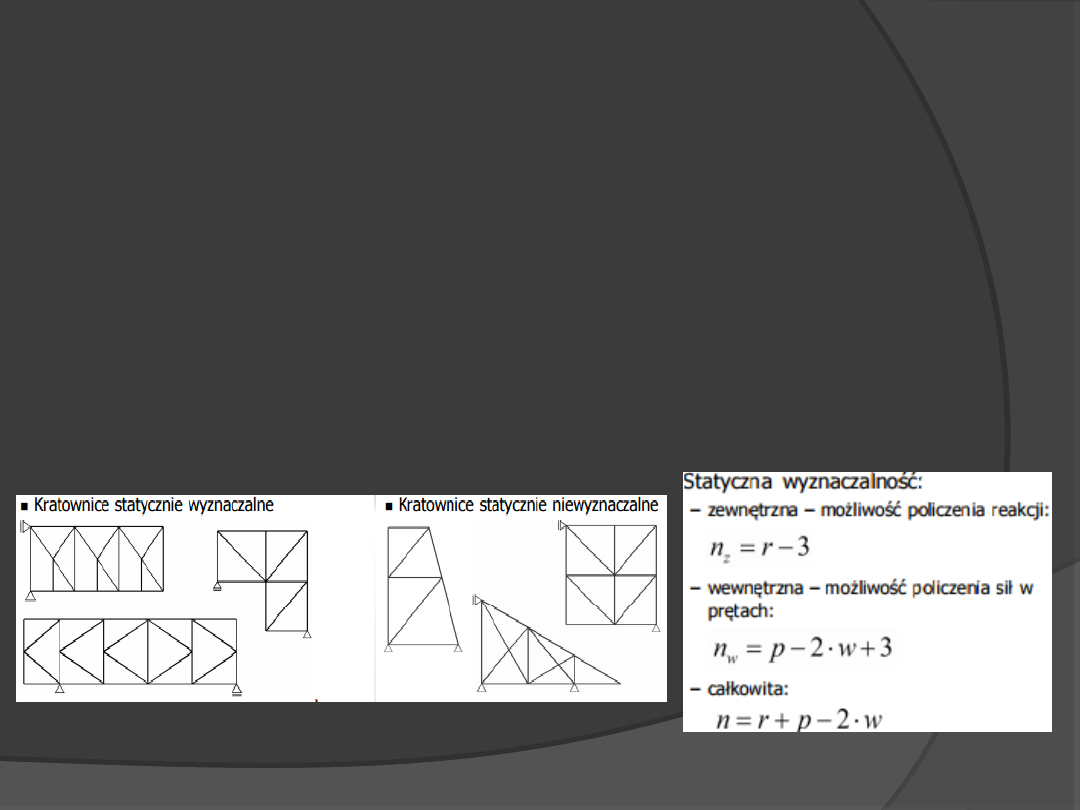Click the bullet square before "Kratownice statycznie niewyznaczalne"
Image resolution: width=1080 pixels, height=810 pixels.
click(x=389, y=506)
